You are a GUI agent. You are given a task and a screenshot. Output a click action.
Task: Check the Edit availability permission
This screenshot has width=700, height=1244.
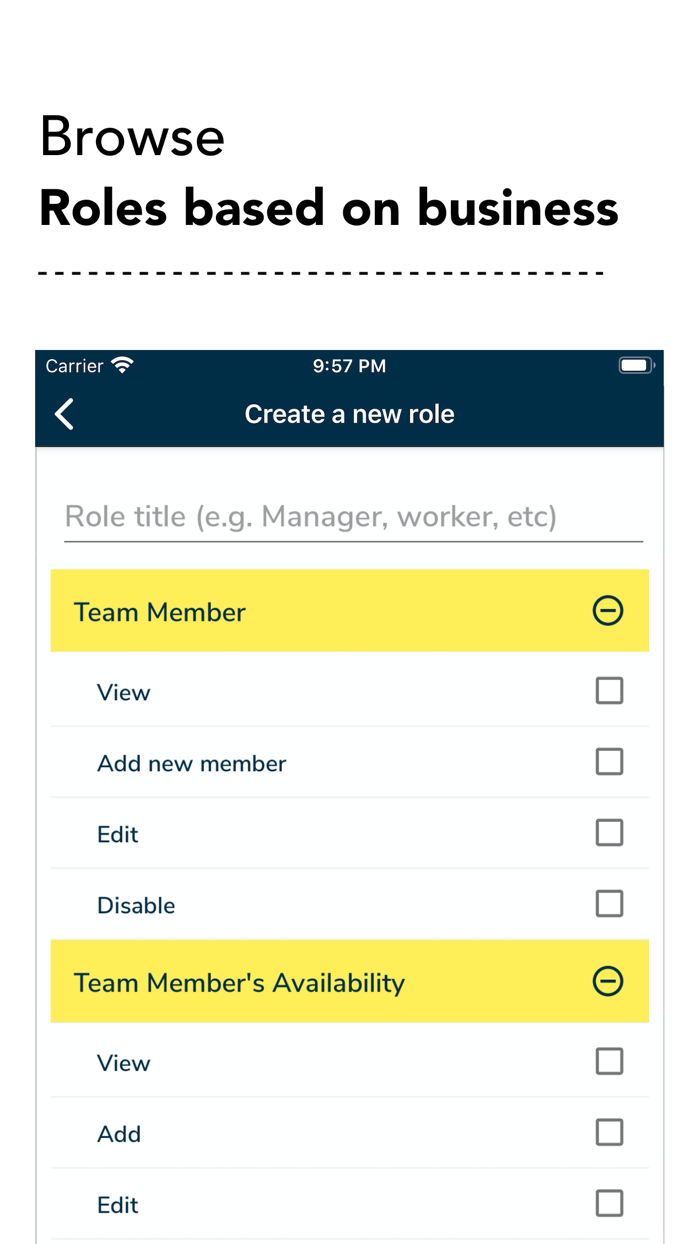point(609,1203)
